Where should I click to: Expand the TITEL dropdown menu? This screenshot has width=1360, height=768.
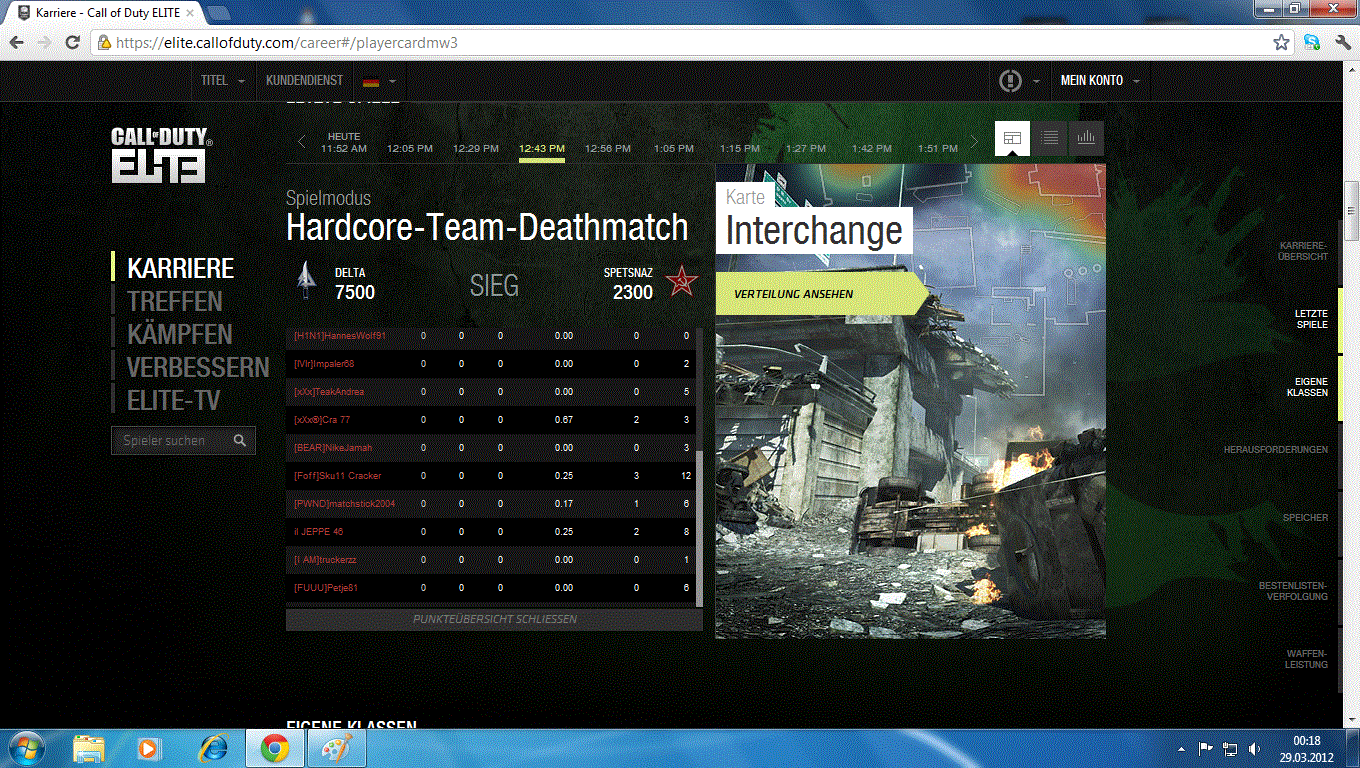tap(223, 81)
